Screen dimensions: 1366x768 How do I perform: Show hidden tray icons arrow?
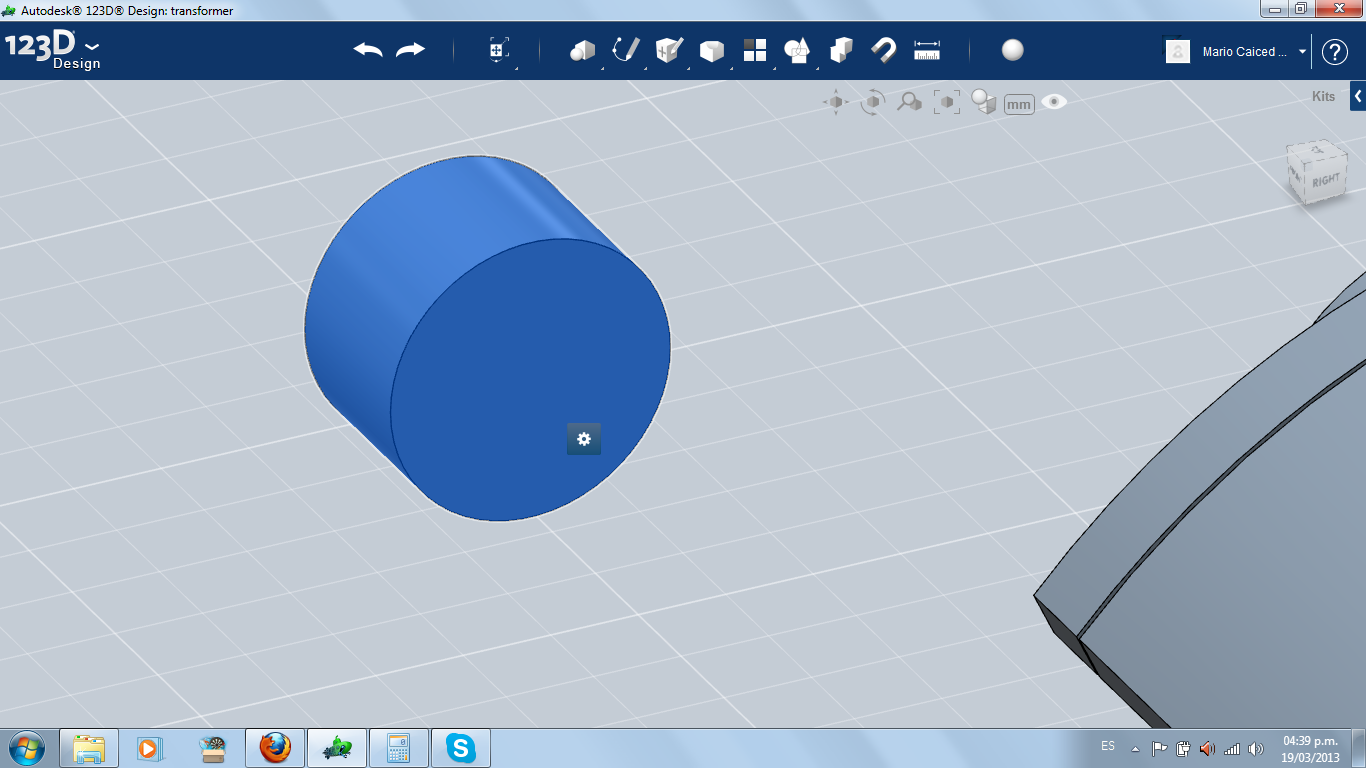[1135, 748]
